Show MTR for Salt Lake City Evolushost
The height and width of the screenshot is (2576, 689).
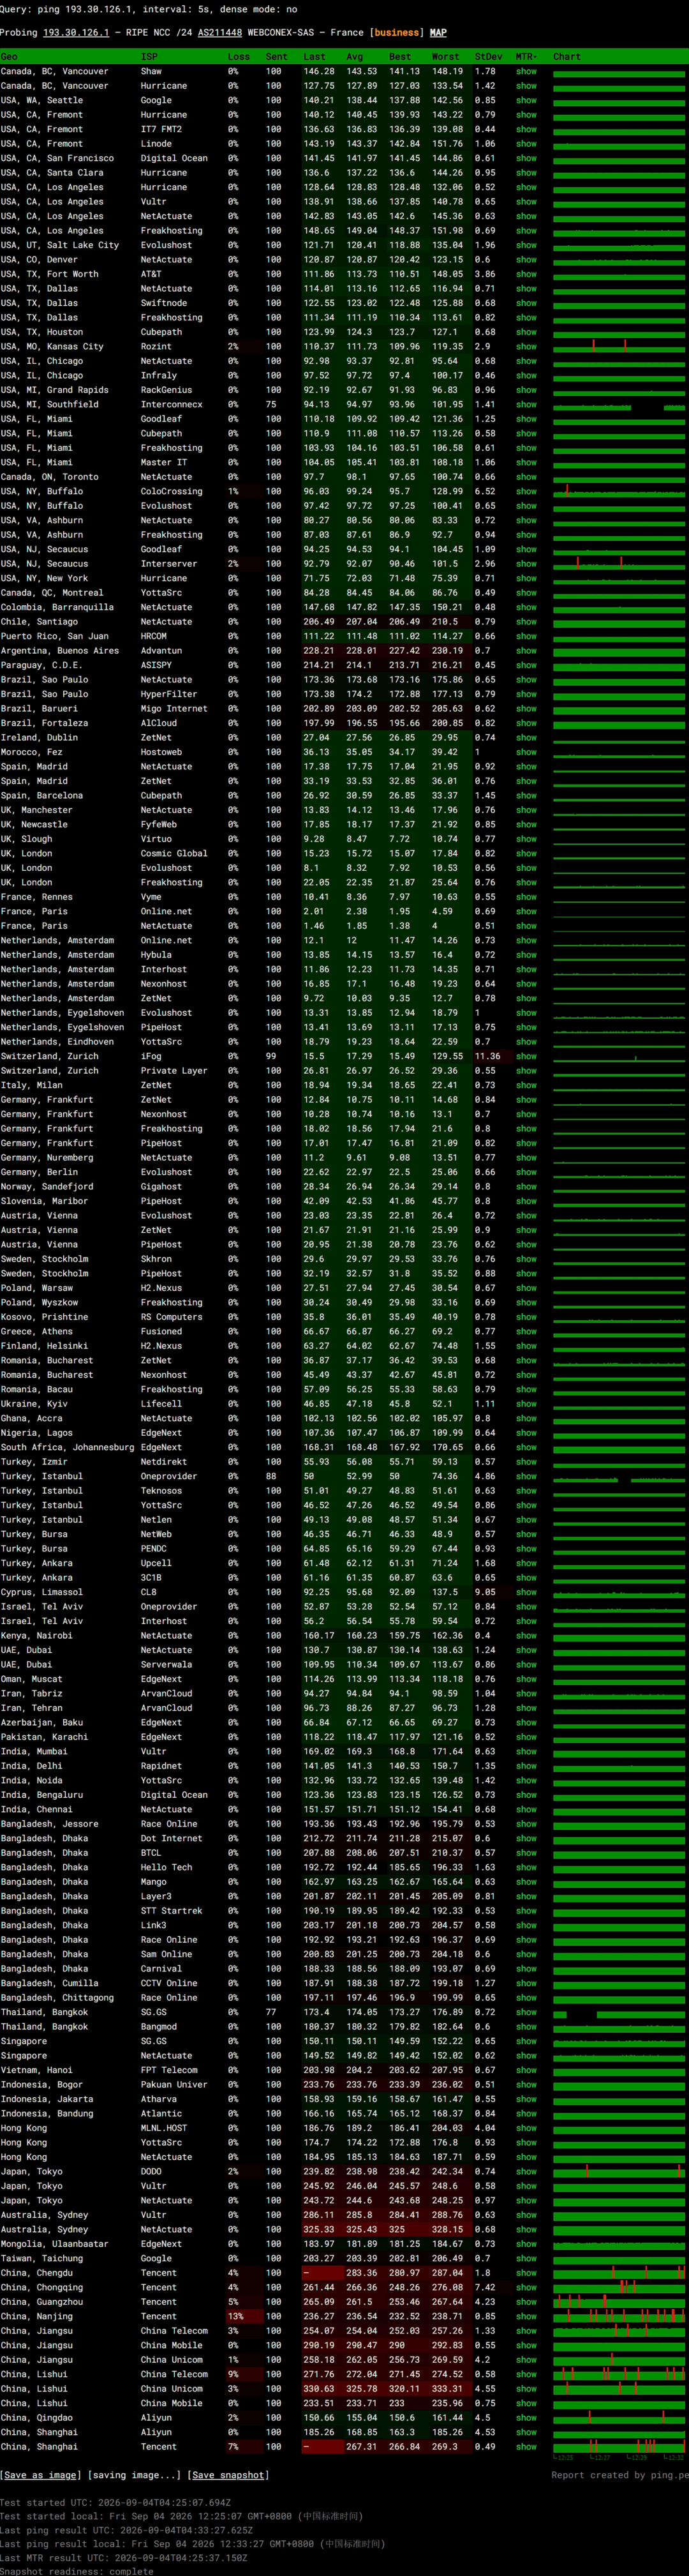[526, 245]
